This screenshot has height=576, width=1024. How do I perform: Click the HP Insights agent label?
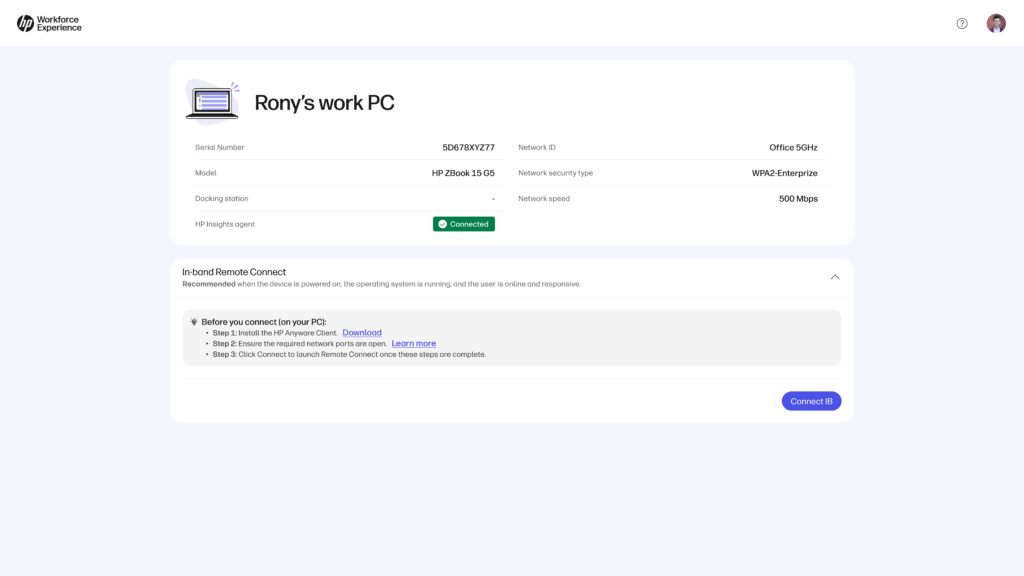pyautogui.click(x=225, y=224)
